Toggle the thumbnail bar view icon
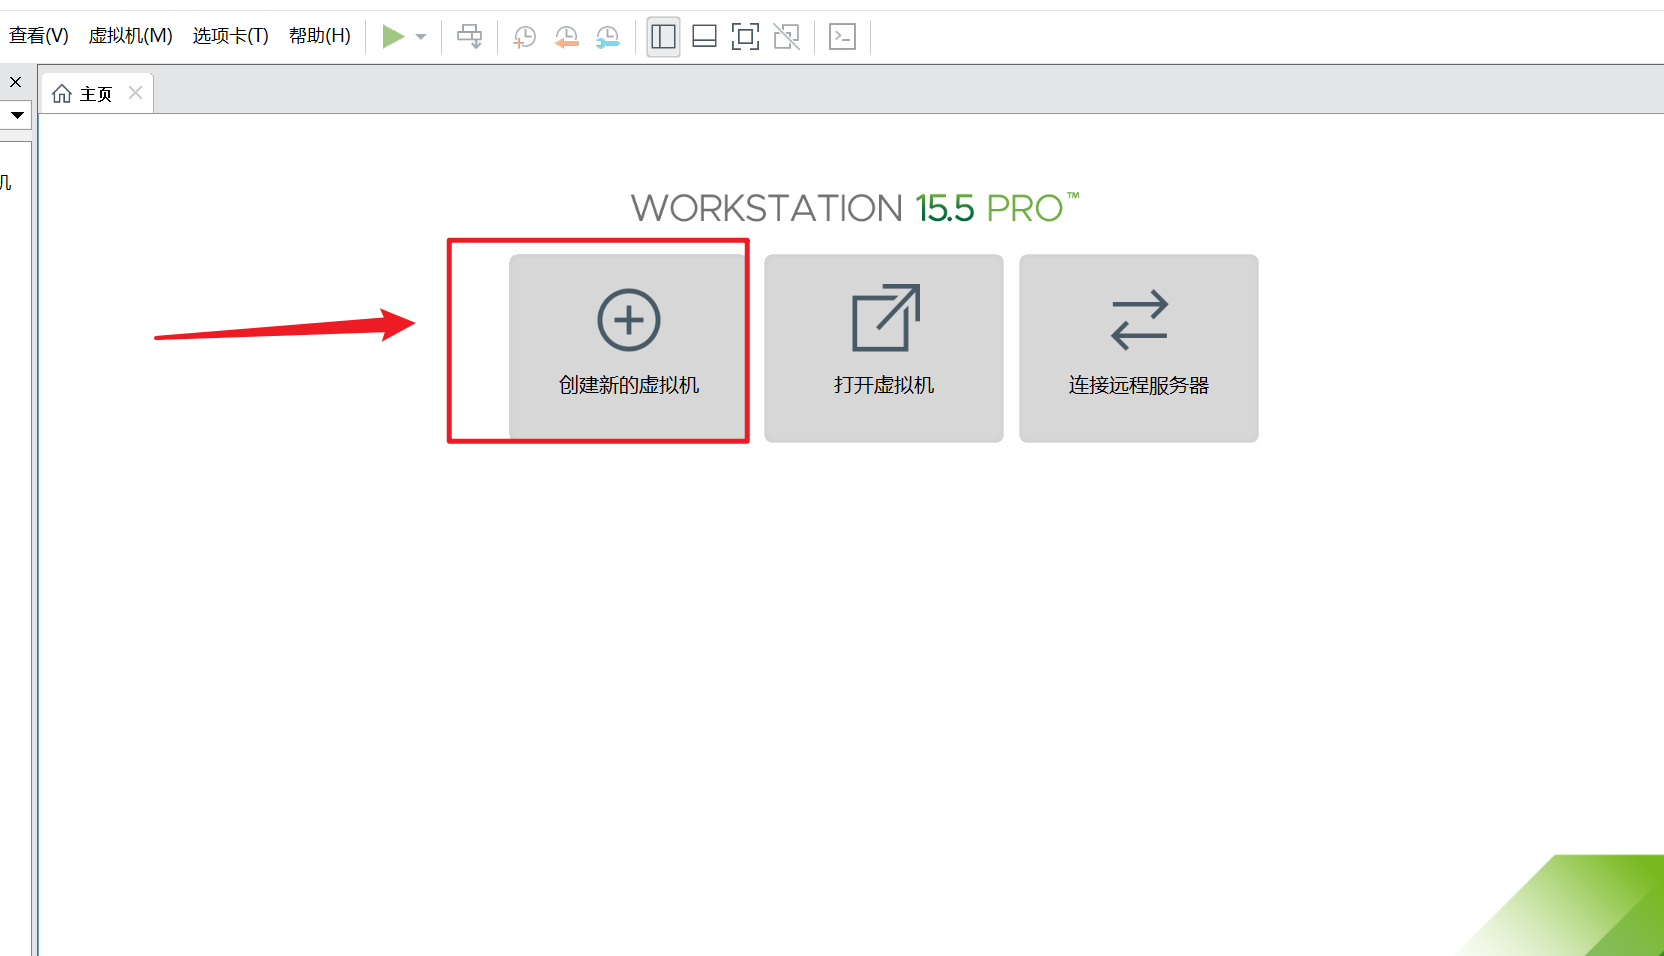 click(x=704, y=37)
